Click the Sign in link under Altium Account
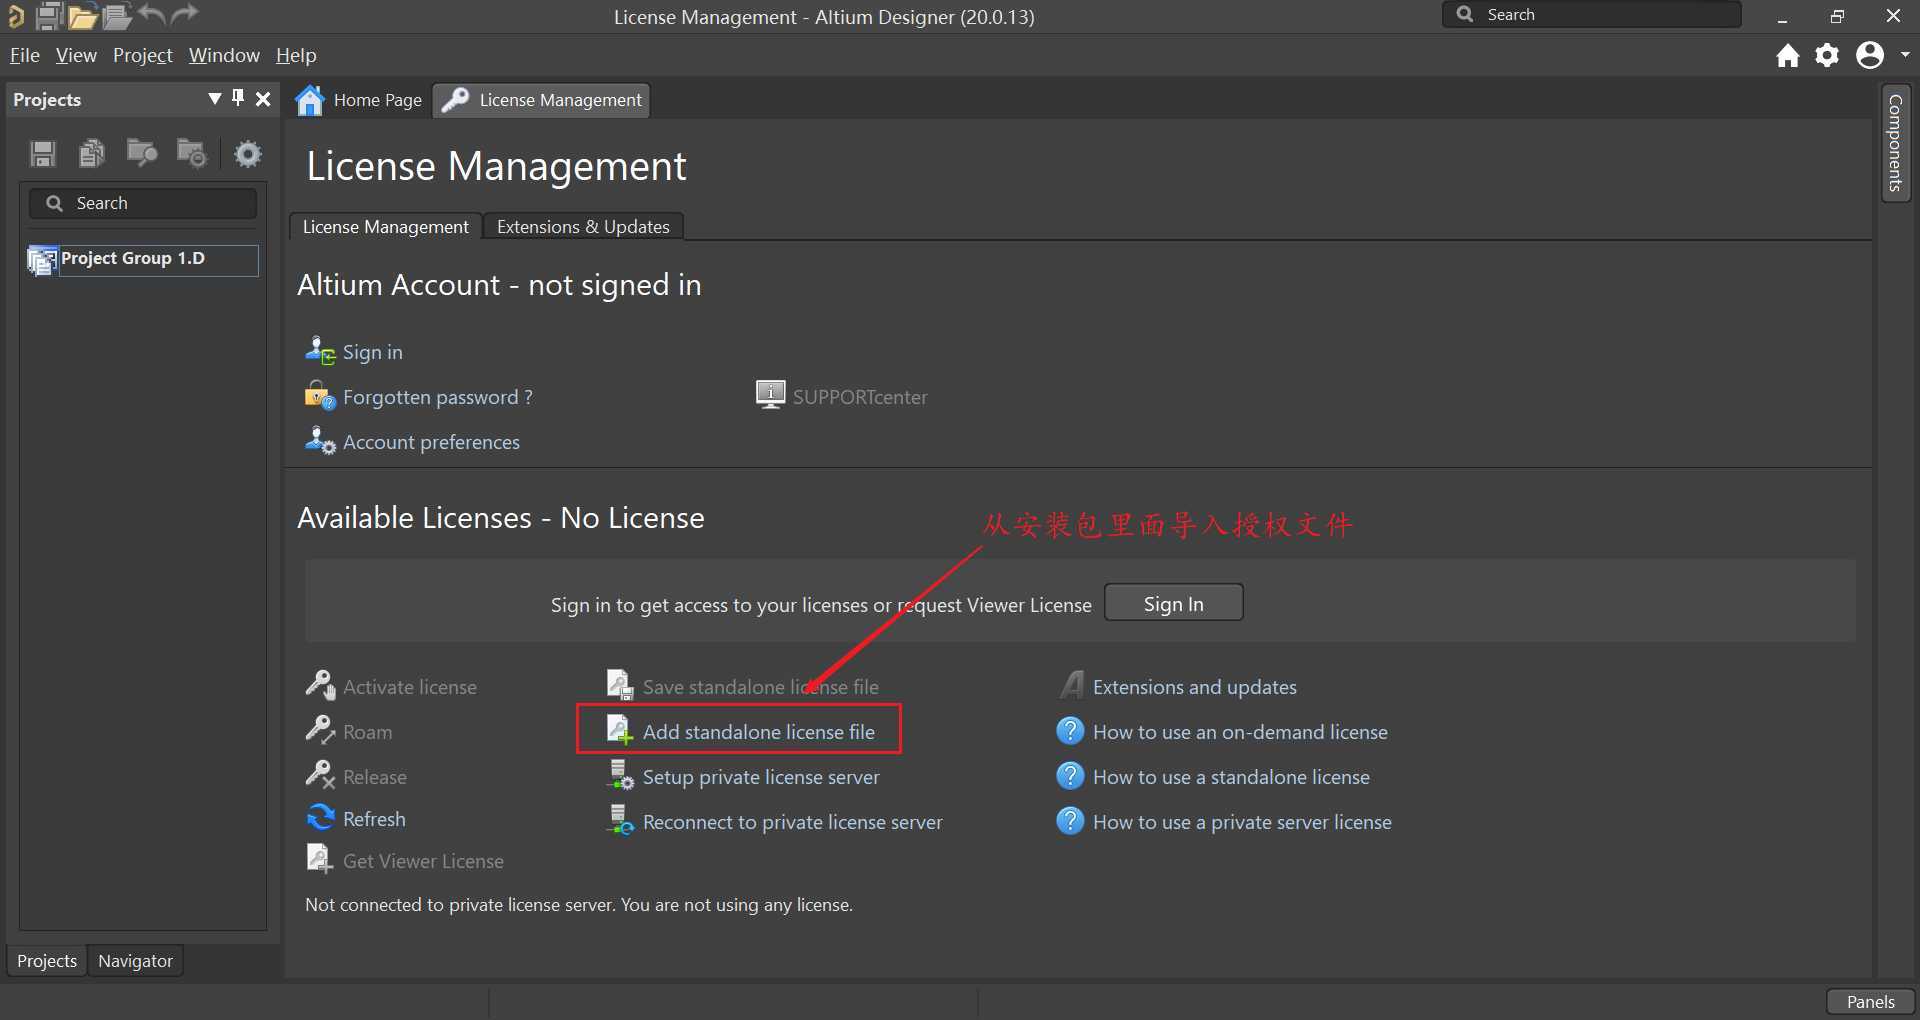 point(372,352)
